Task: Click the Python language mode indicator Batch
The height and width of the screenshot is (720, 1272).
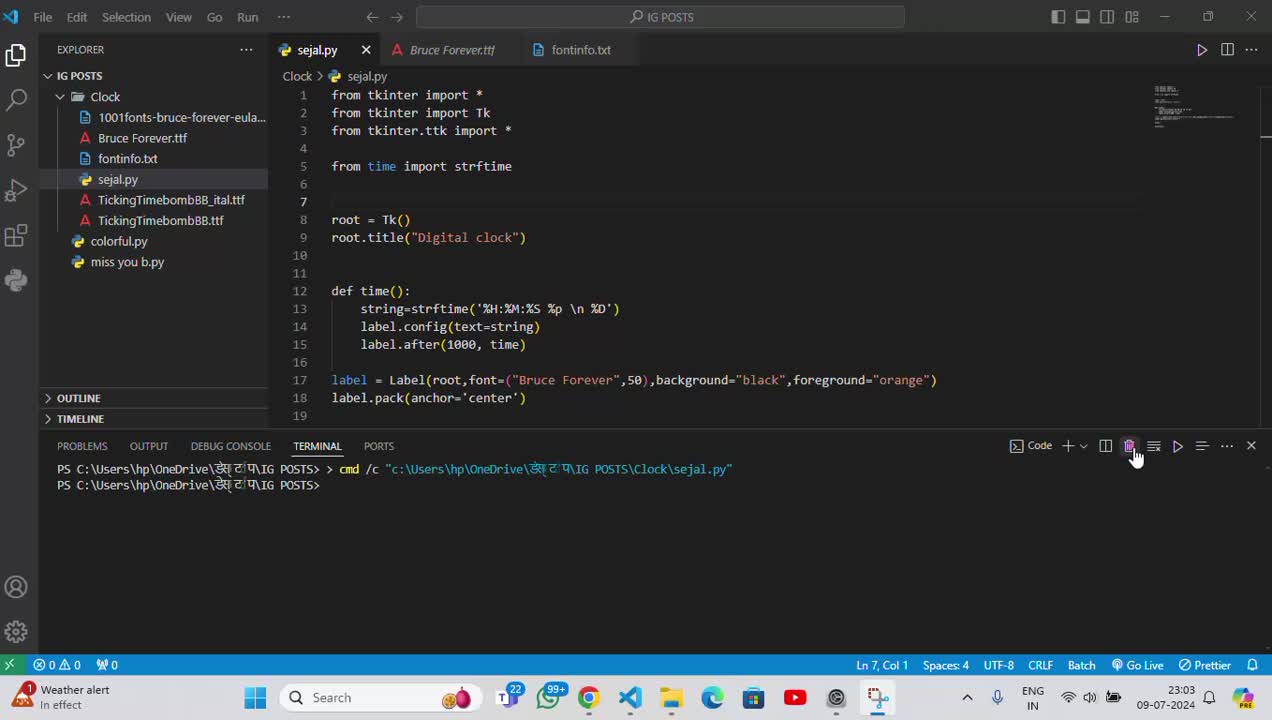Action: point(1082,665)
